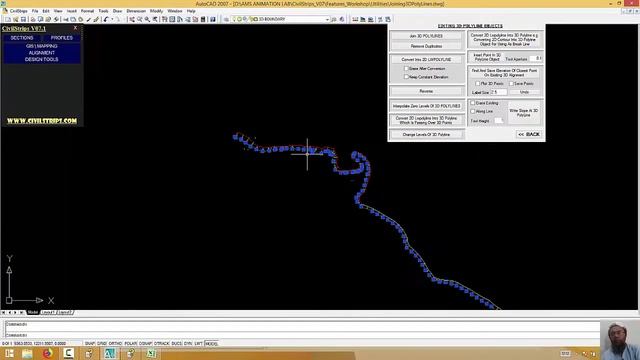640x360 pixels.
Task: Click the Save toolbar icon
Action: click(23, 19)
